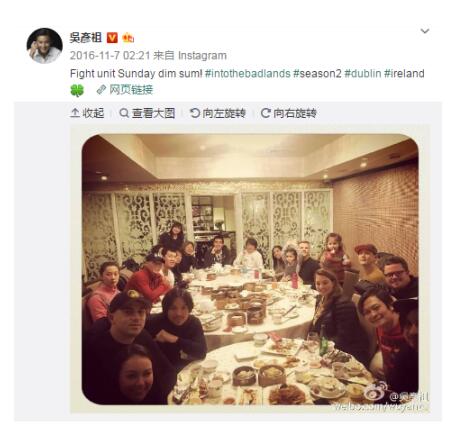The width and height of the screenshot is (458, 428).
Task: Click the orange V verified badge
Action: 112,38
